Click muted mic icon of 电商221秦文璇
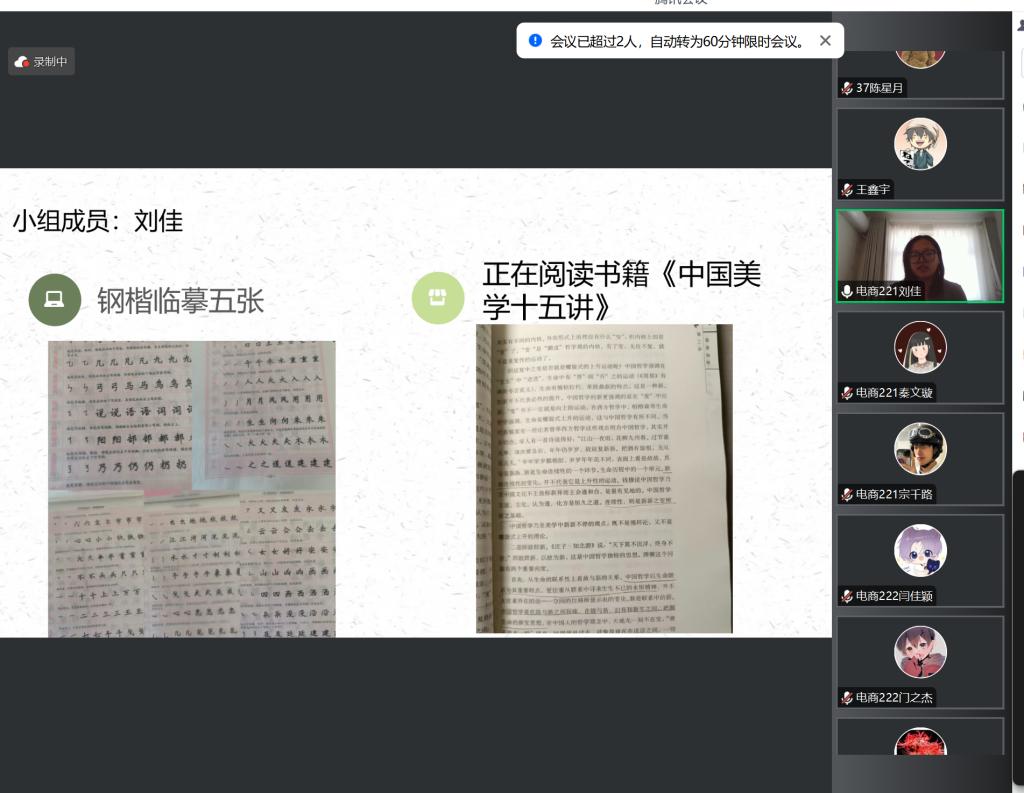Image resolution: width=1024 pixels, height=793 pixels. [847, 393]
